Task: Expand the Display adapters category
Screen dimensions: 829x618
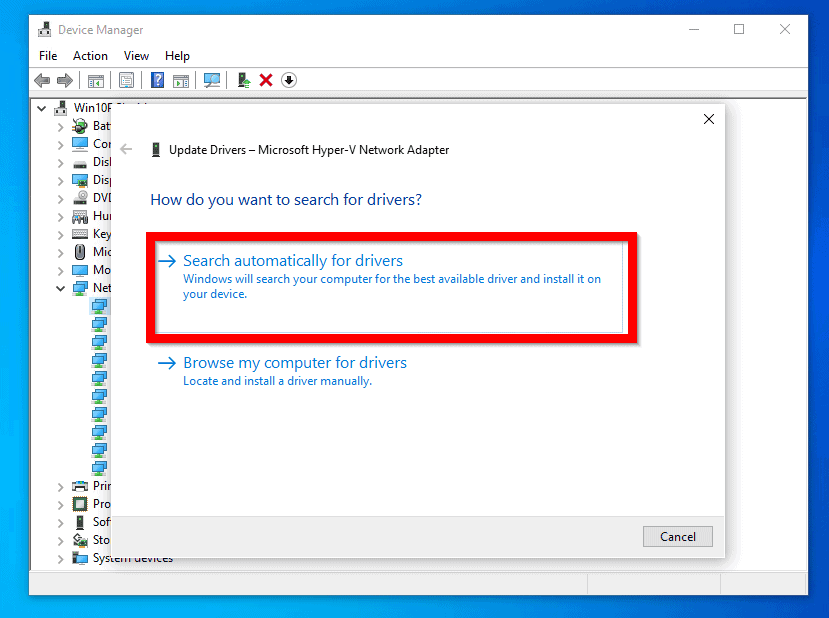Action: pos(60,181)
